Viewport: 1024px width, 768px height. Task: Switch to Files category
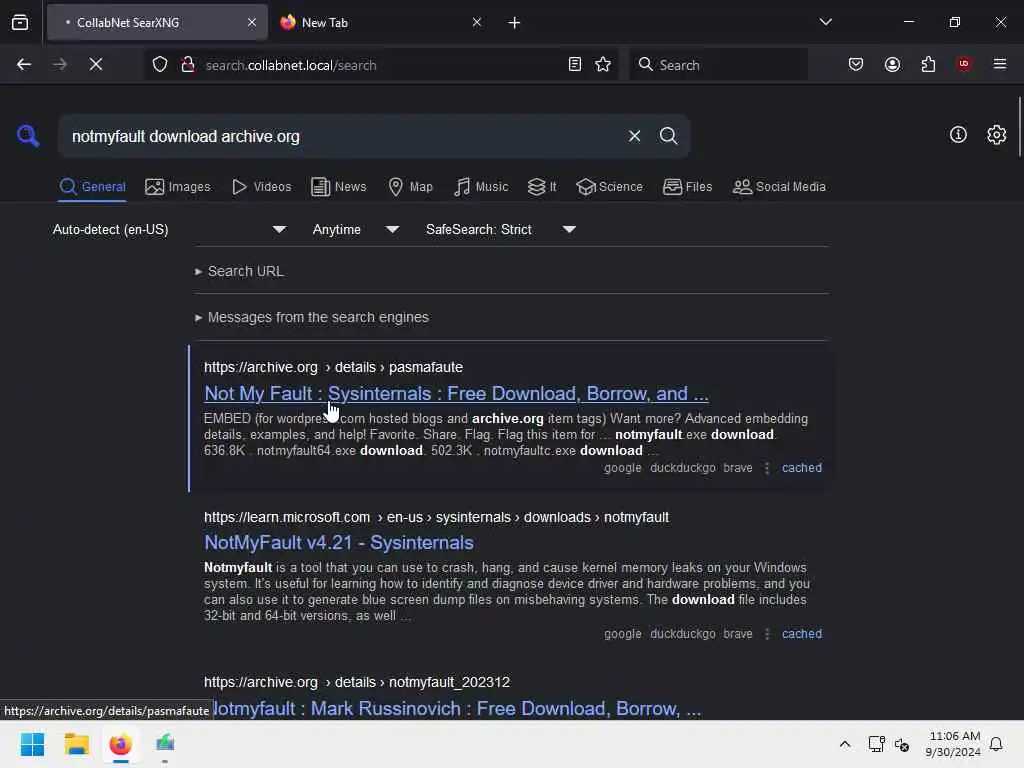pos(687,187)
